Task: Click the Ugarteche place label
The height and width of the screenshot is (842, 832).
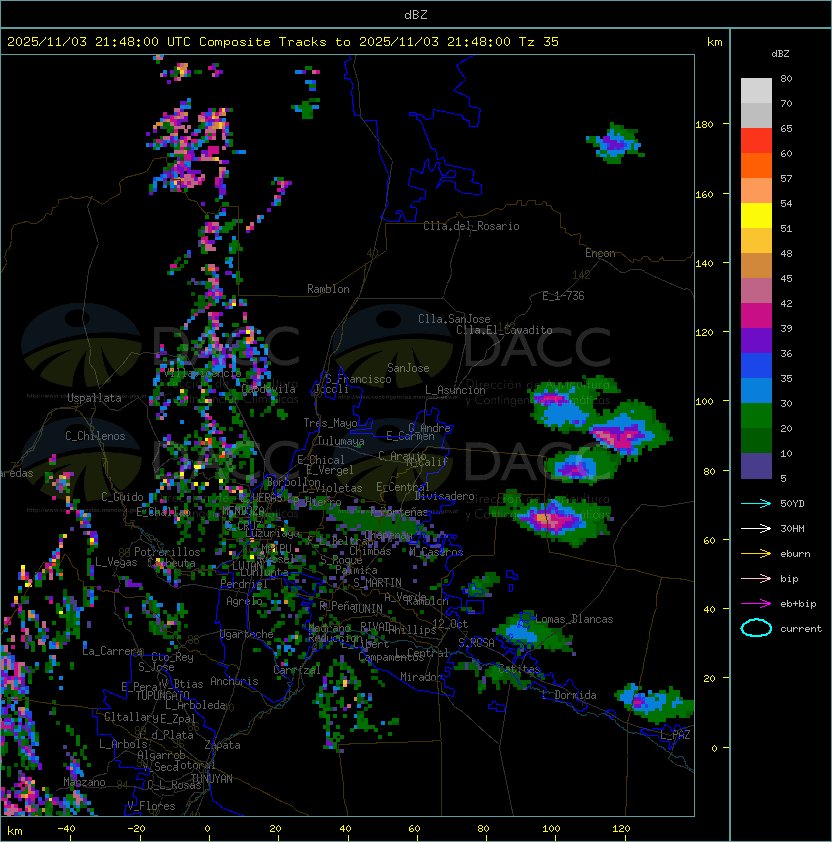Action: tap(247, 634)
